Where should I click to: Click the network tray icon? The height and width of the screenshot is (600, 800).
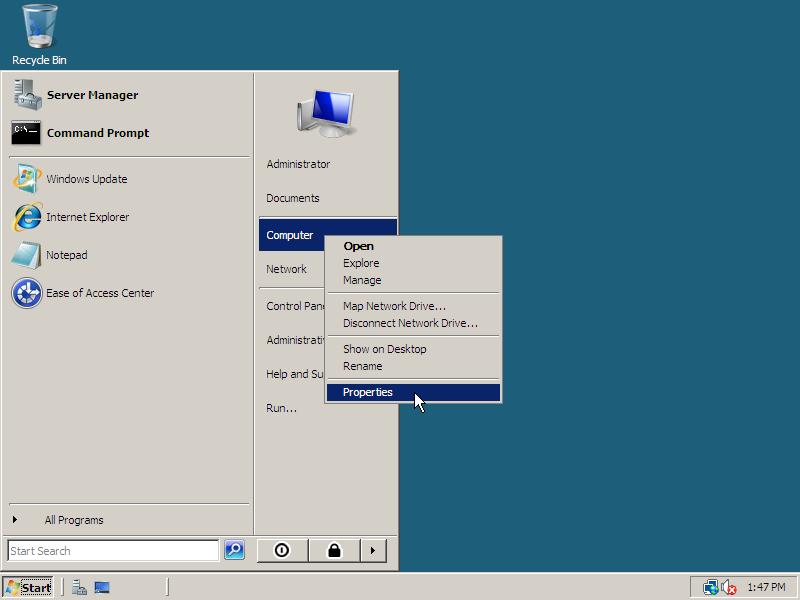tap(710, 587)
